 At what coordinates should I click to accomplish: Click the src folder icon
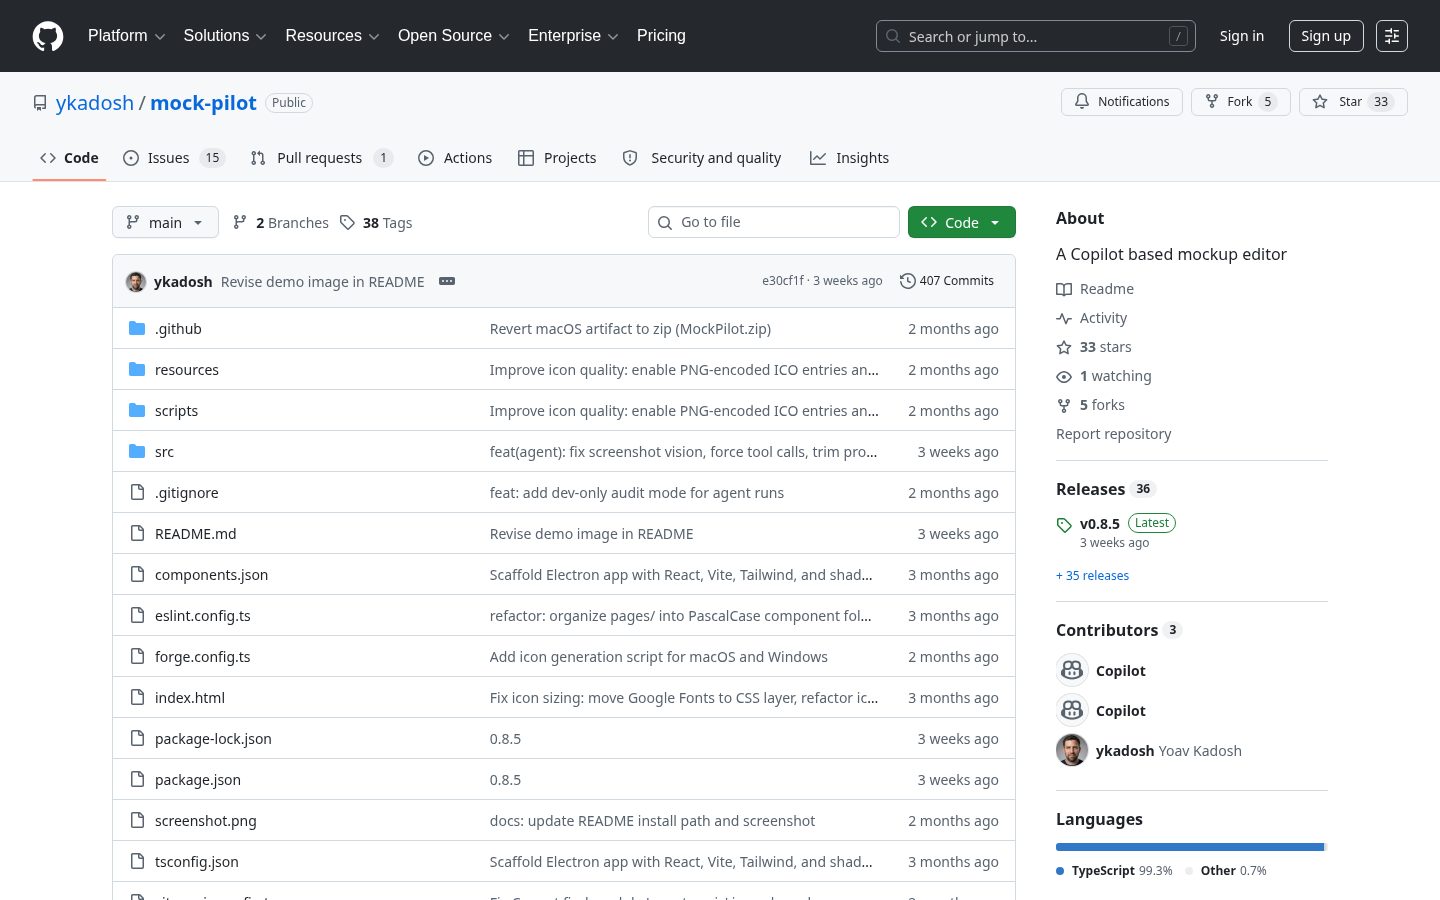[x=137, y=451]
